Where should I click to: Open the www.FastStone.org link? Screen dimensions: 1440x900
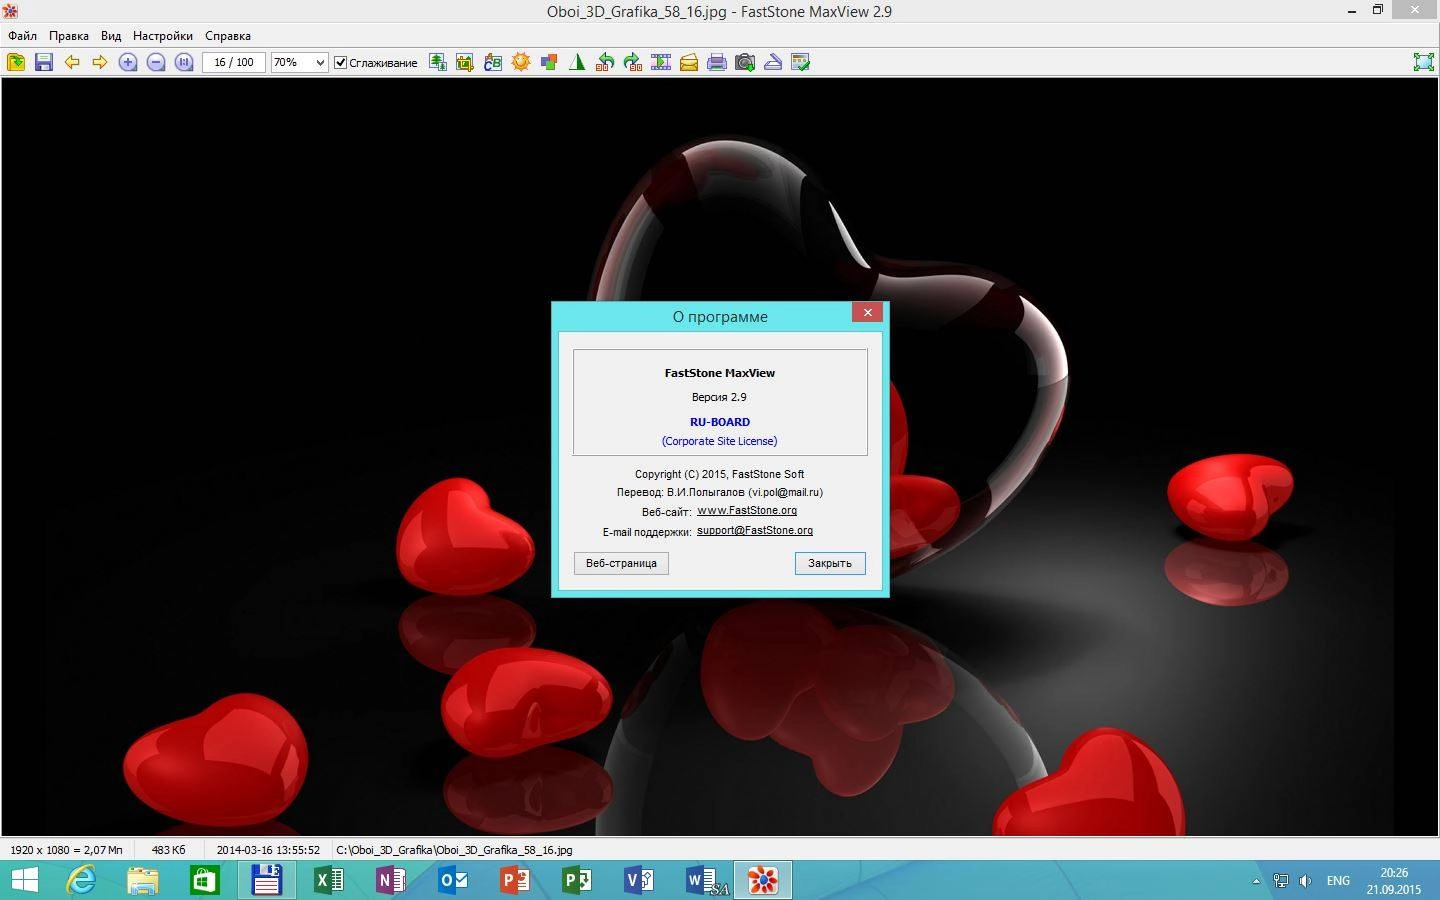point(747,511)
